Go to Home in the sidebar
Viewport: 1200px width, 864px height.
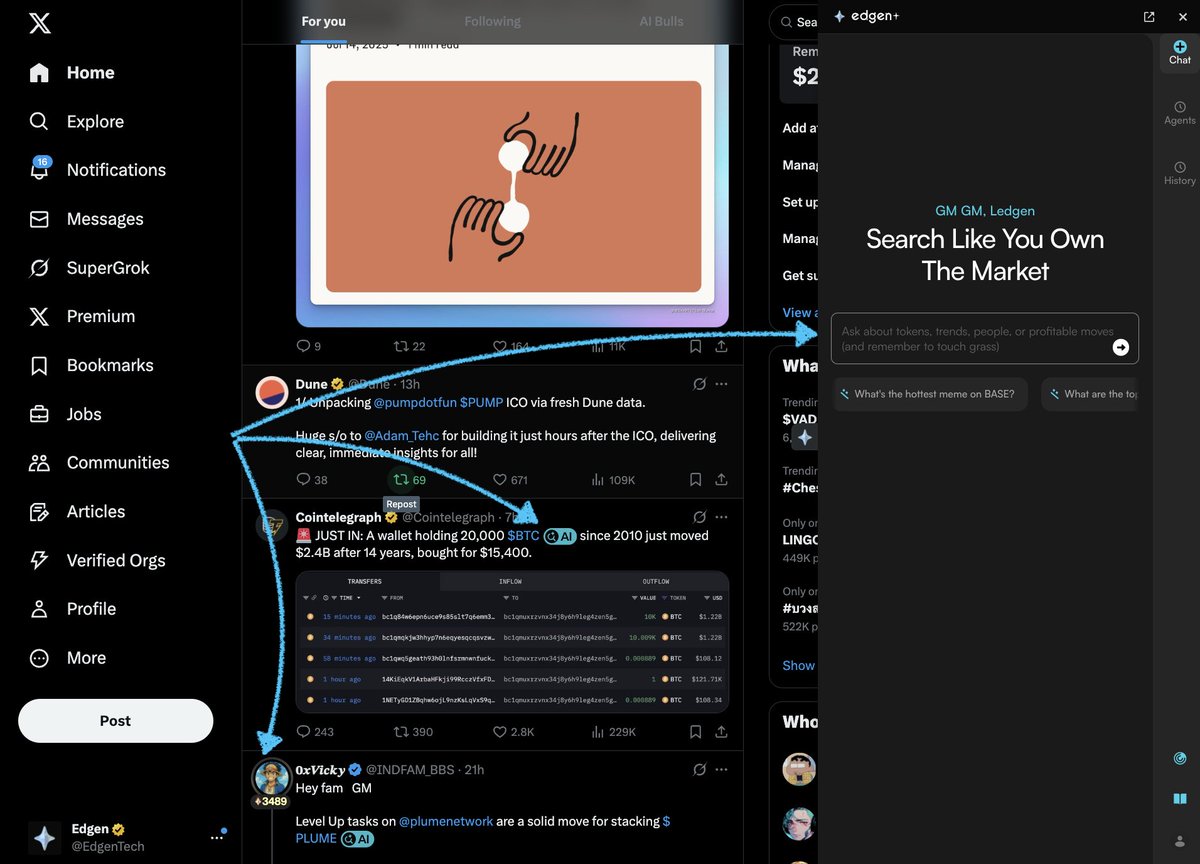(x=72, y=72)
